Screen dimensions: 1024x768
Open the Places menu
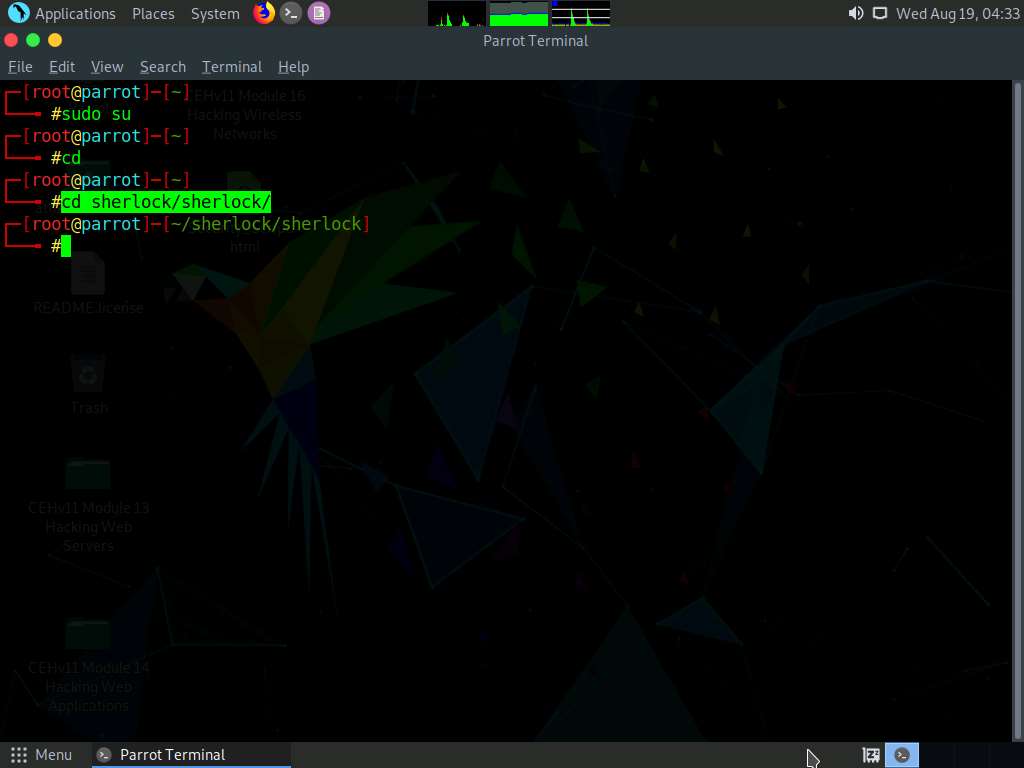click(x=153, y=13)
